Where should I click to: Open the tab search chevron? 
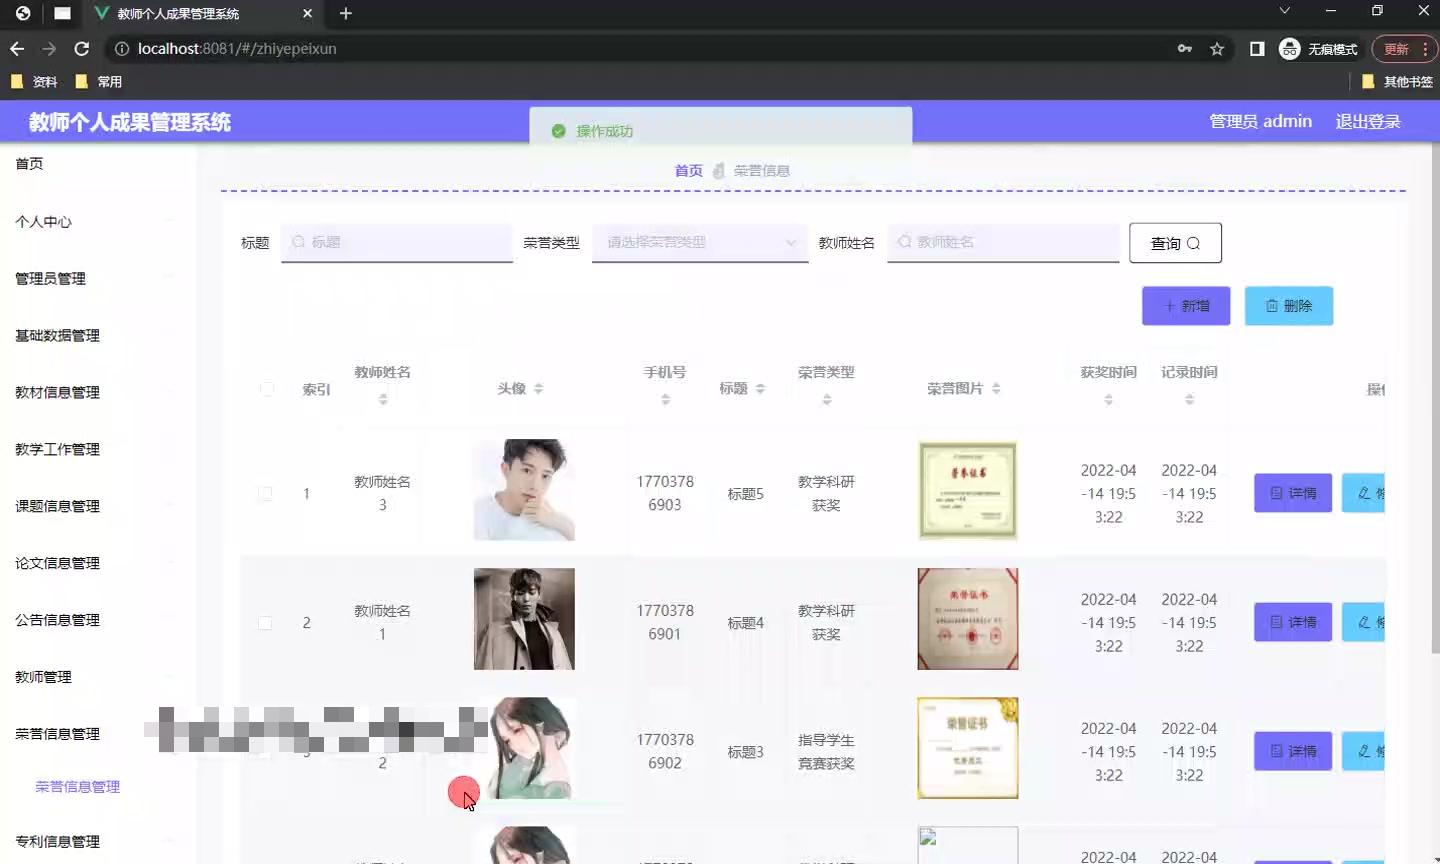(1285, 11)
